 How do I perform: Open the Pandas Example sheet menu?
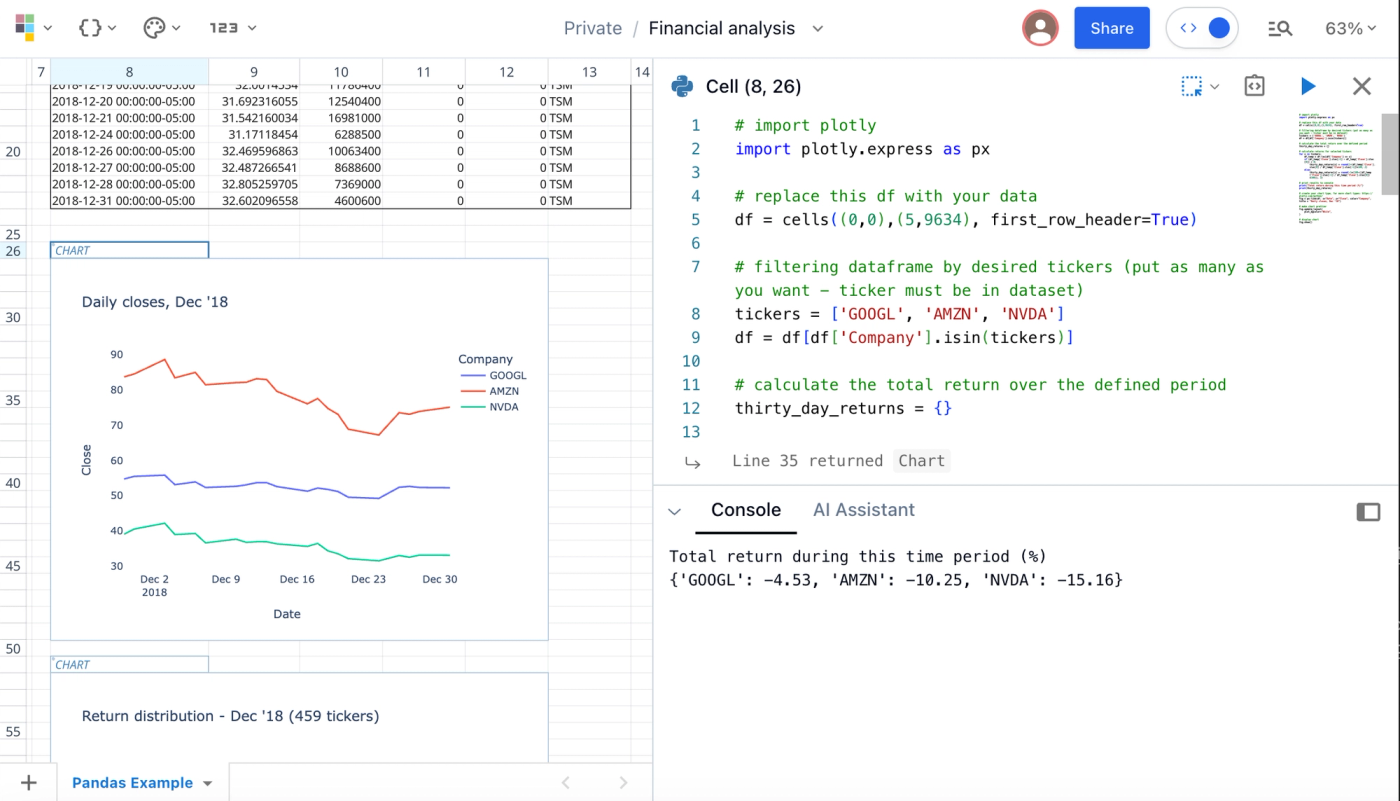[207, 783]
